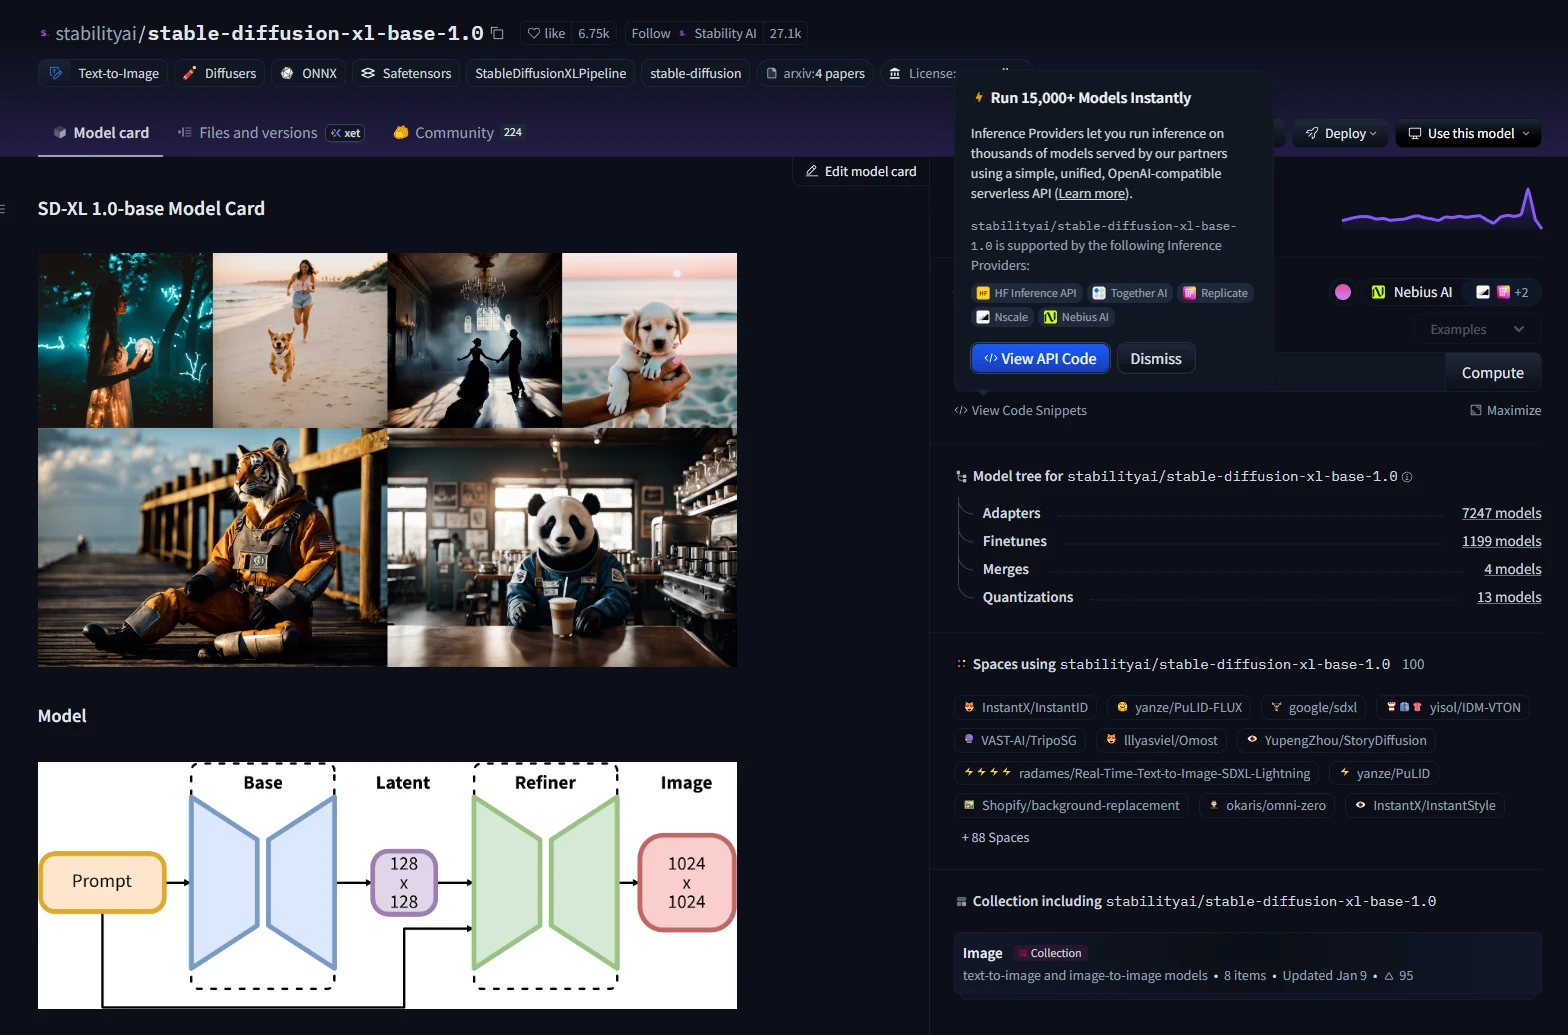Click the model tree info icon
This screenshot has height=1035, width=1568.
pyautogui.click(x=1407, y=477)
